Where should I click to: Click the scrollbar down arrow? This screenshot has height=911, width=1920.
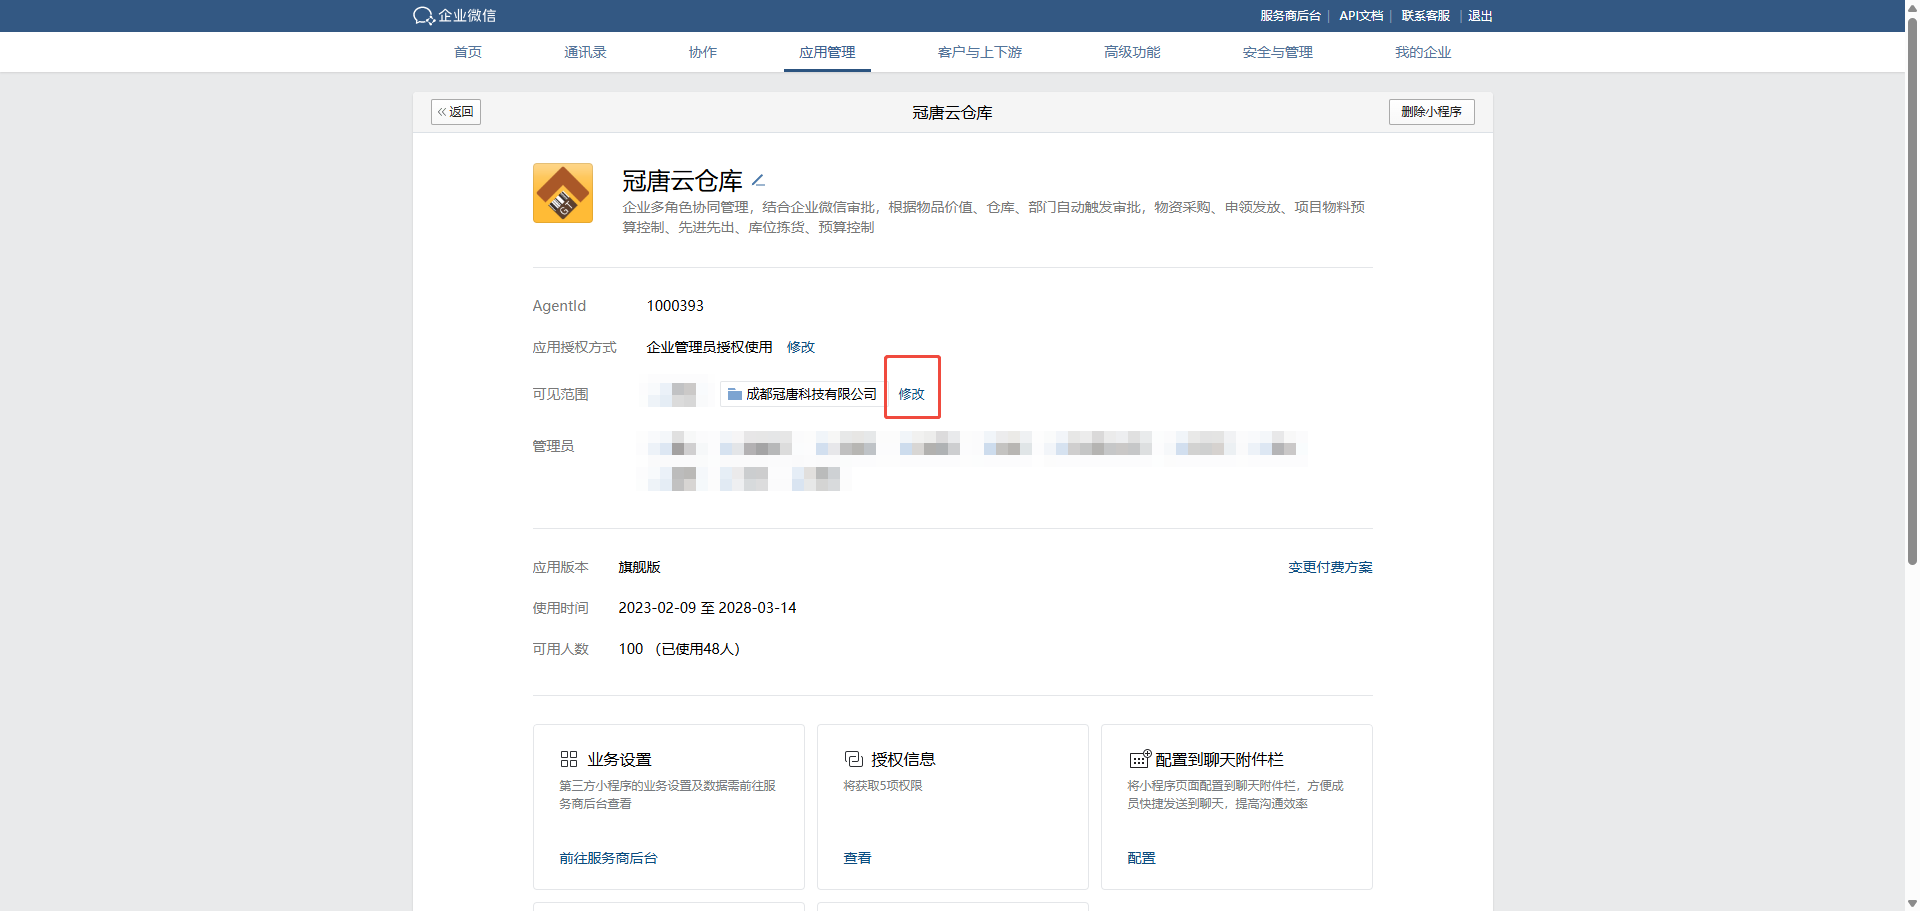click(1912, 904)
